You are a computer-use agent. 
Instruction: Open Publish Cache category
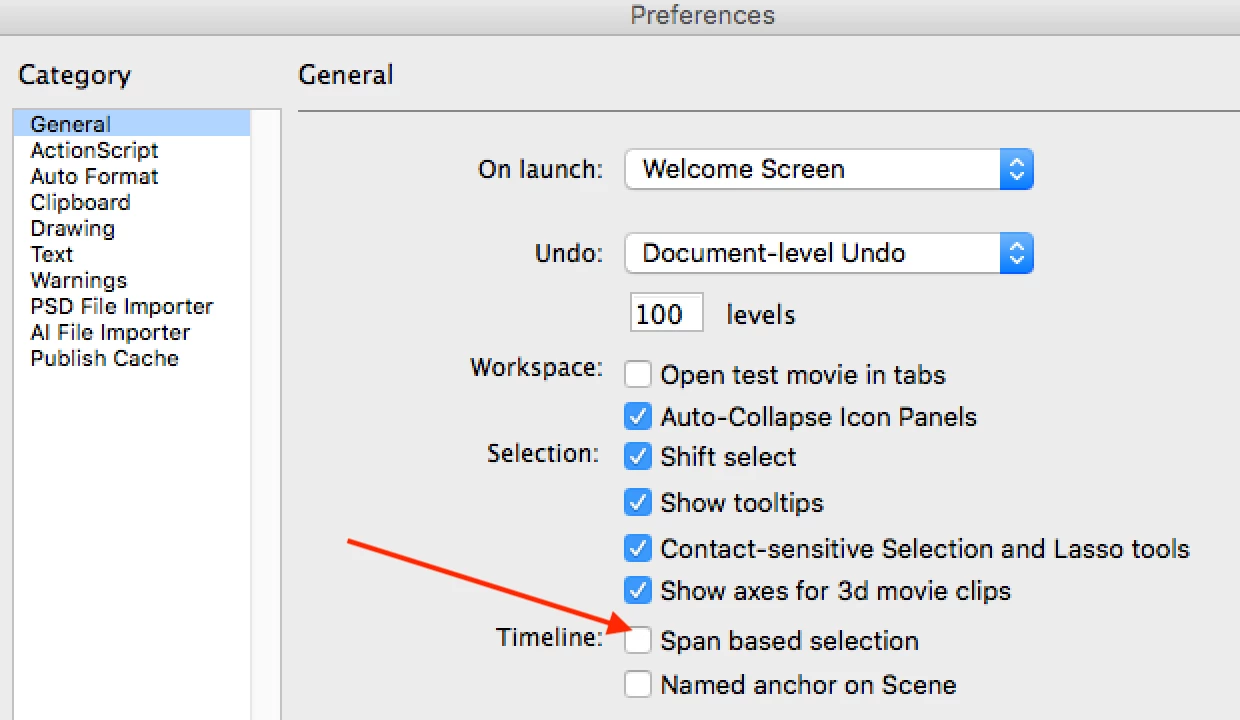pos(105,358)
